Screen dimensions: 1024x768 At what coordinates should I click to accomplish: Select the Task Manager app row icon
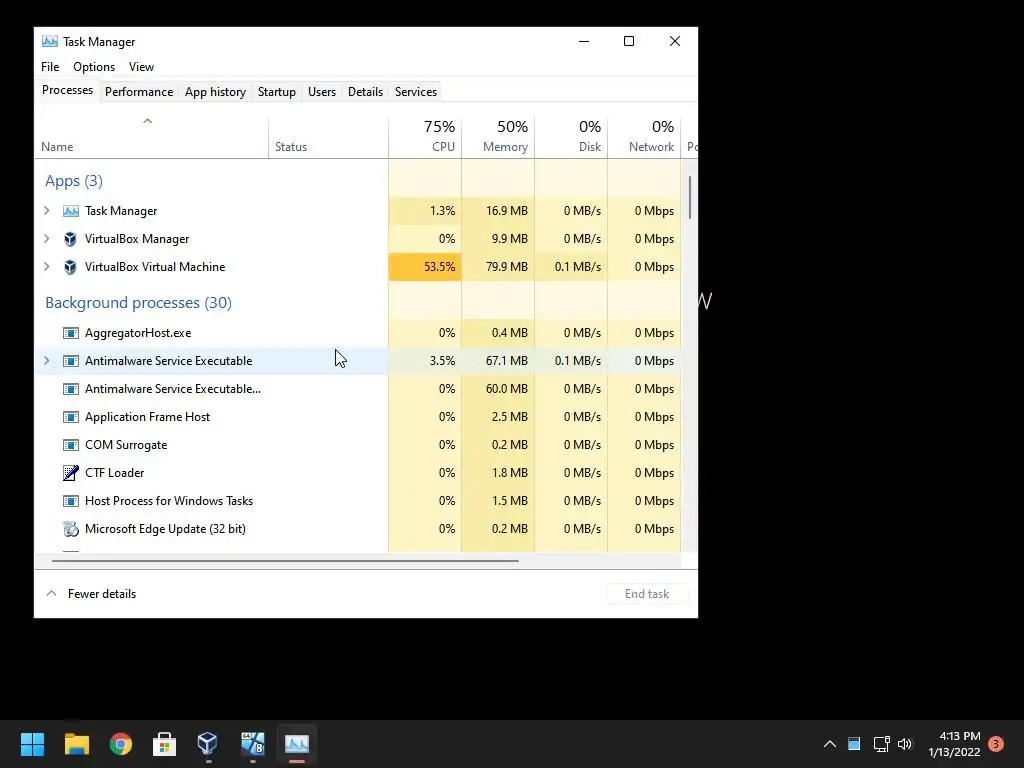point(71,211)
